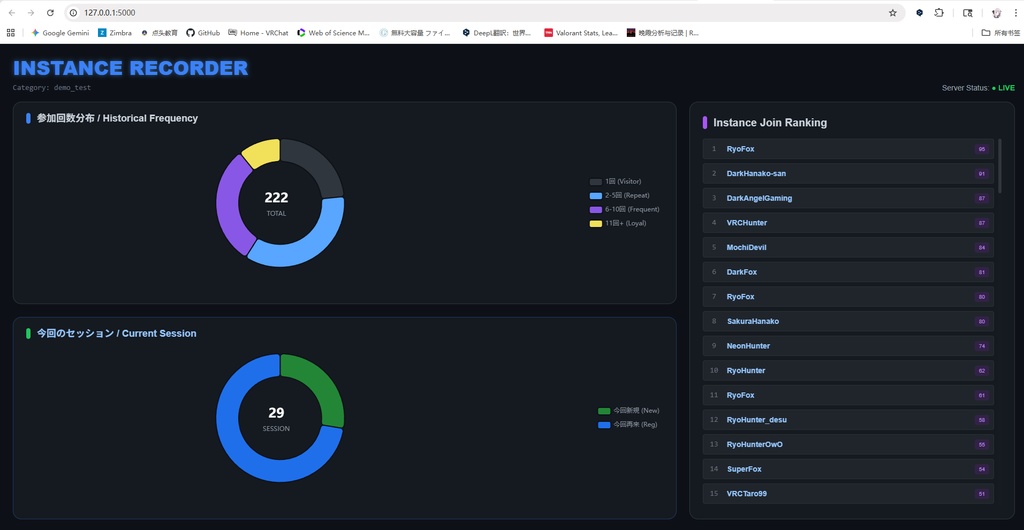This screenshot has width=1024, height=530.
Task: Click the tab search icon beside the profile
Action: pos(968,12)
